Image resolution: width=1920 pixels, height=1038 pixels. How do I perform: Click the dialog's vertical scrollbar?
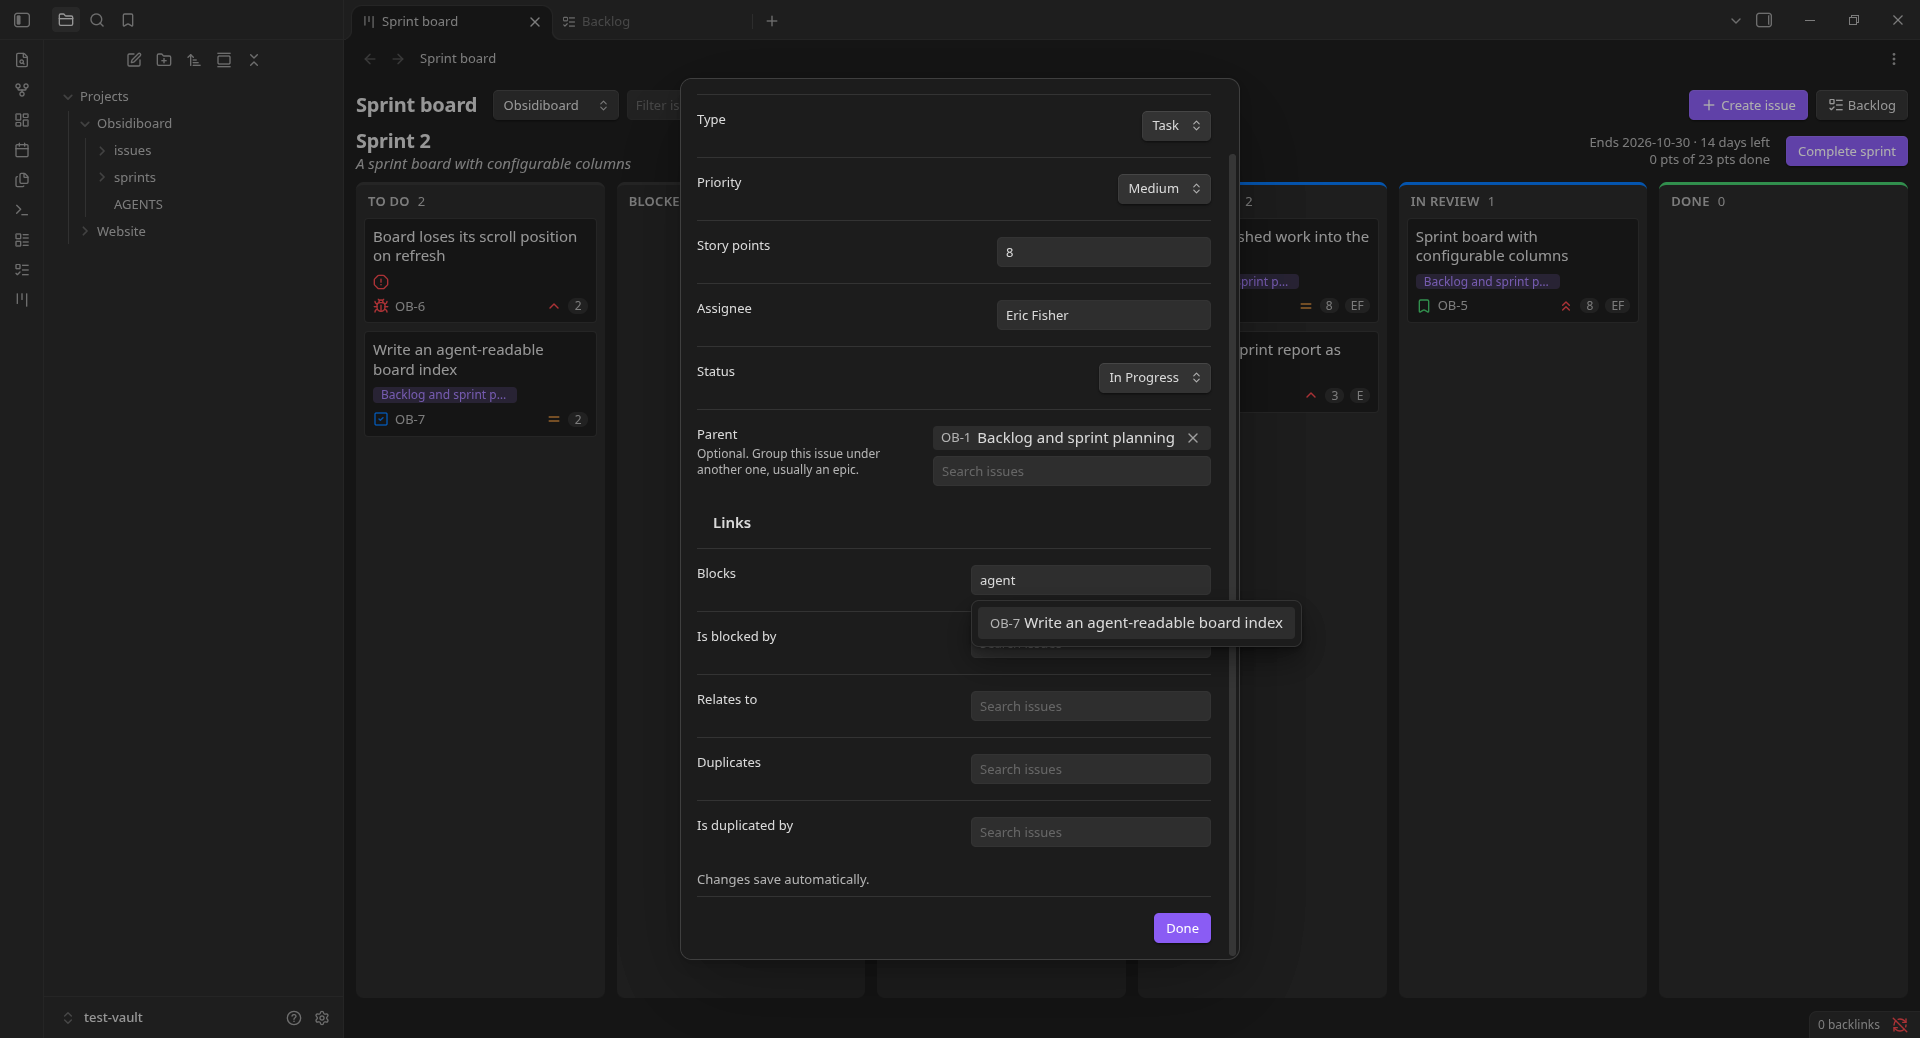(1232, 555)
